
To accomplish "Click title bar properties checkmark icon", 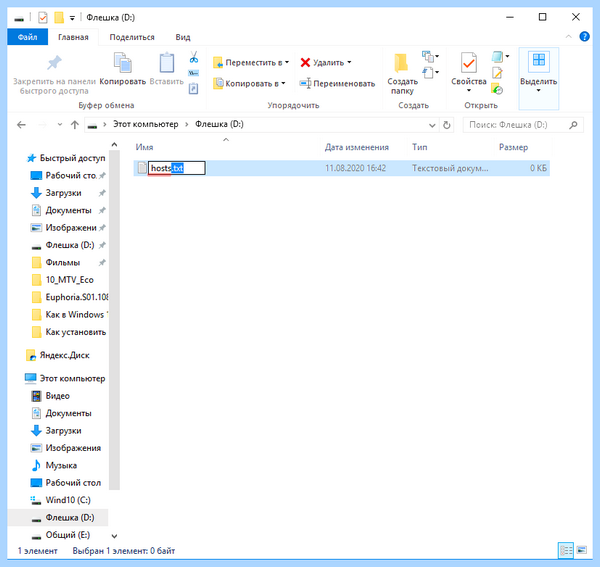I will point(43,18).
